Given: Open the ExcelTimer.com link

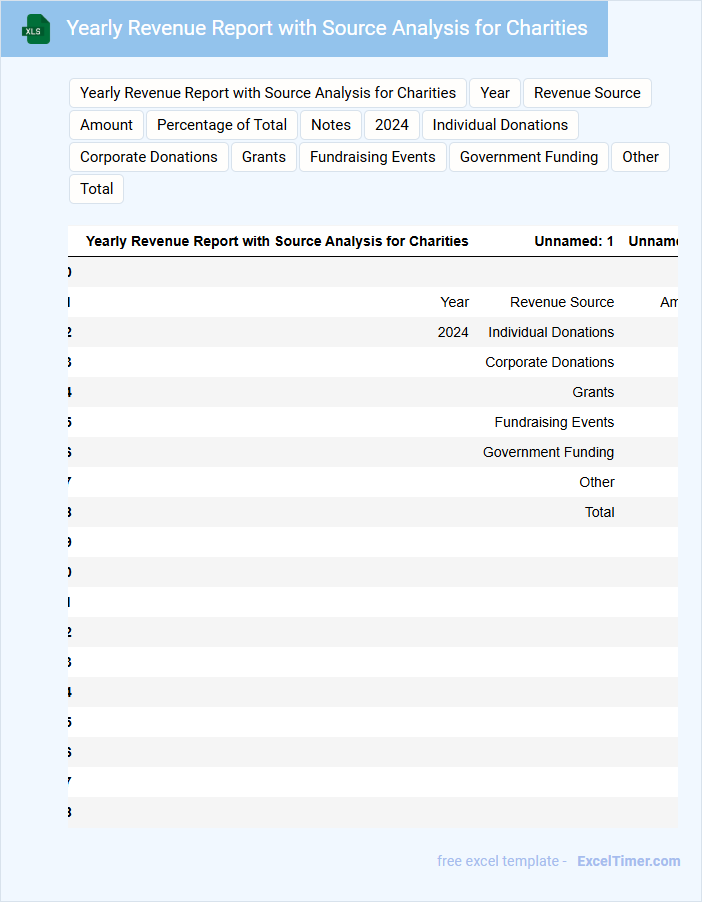Looking at the screenshot, I should (x=628, y=861).
